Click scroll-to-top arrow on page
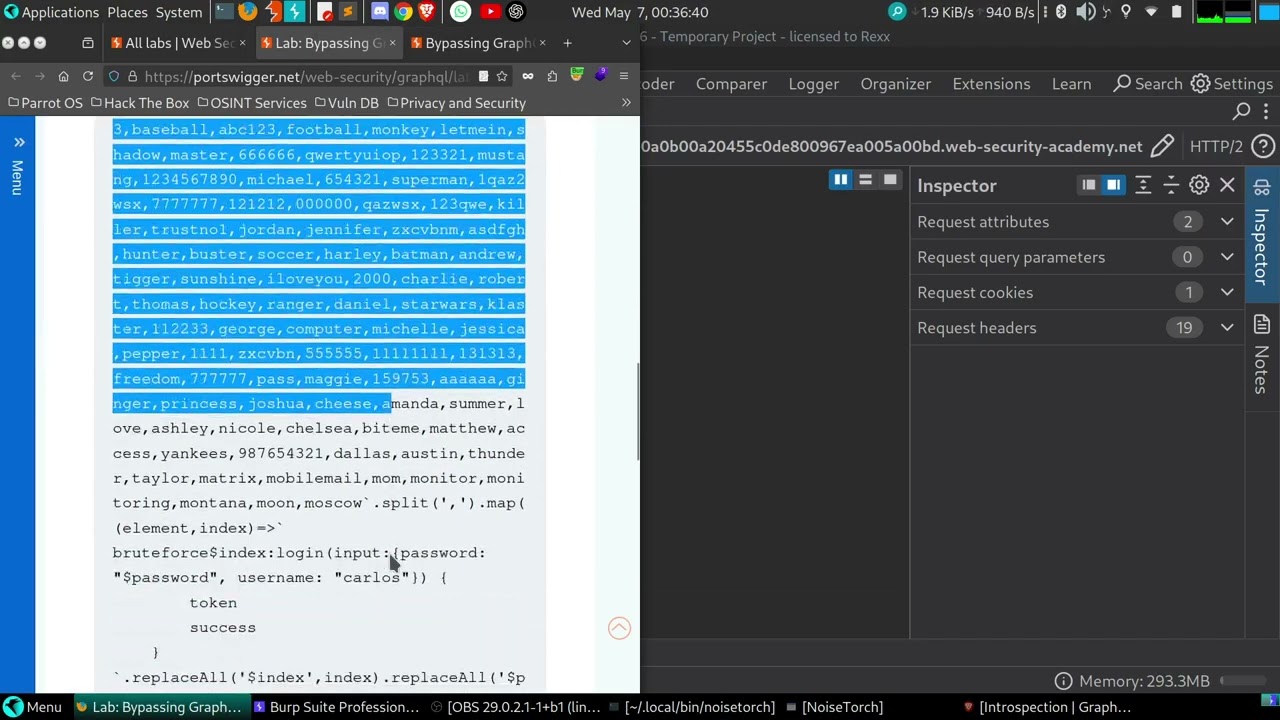 coord(619,628)
